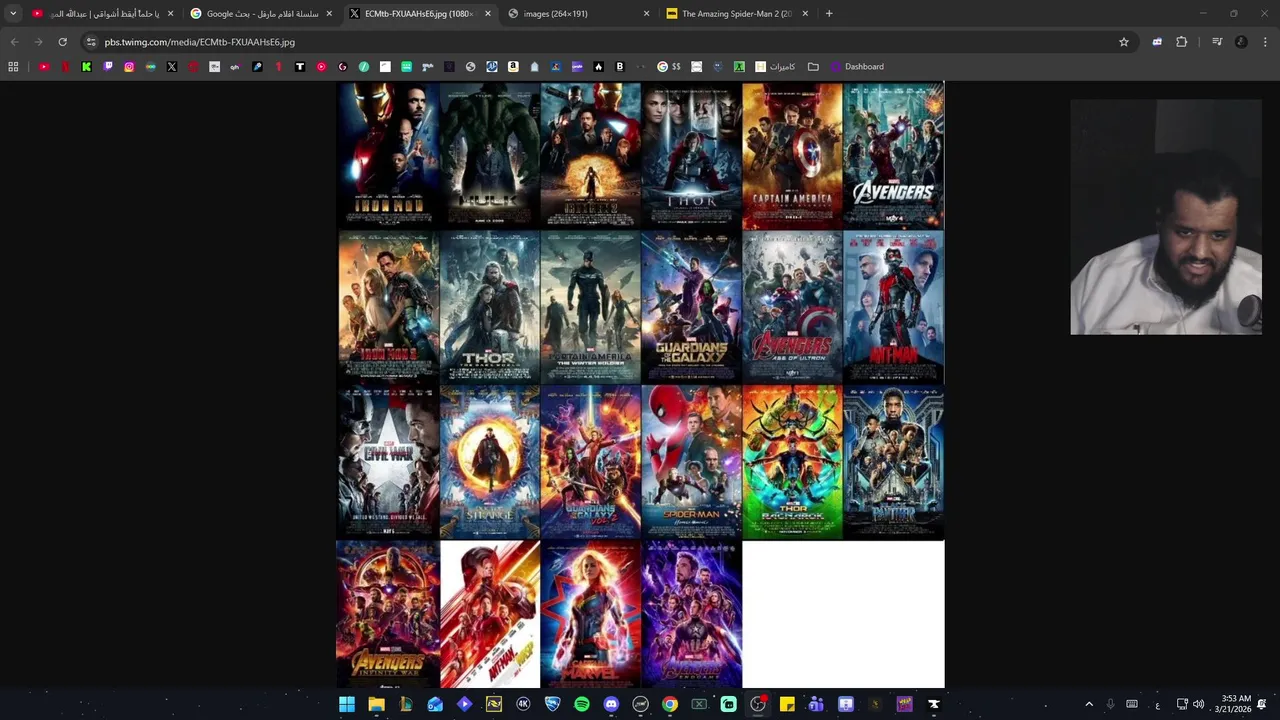The height and width of the screenshot is (720, 1280).
Task: Open the X bookmark icon in bookmarks bar
Action: click(x=172, y=67)
